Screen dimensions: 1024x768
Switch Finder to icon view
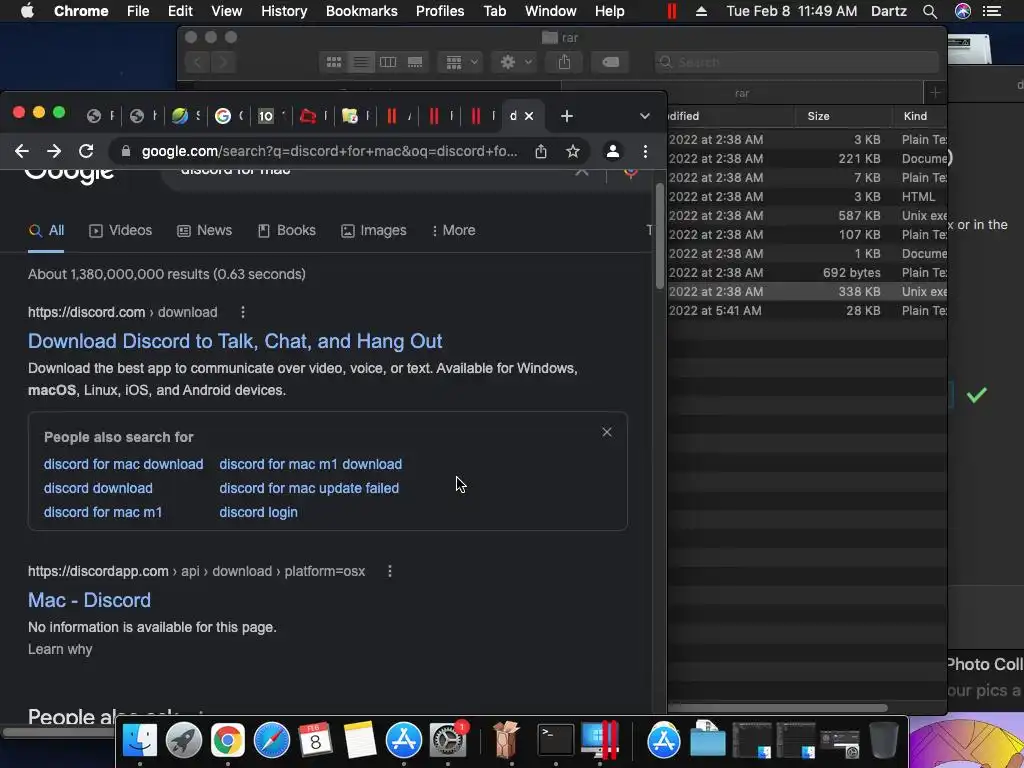334,62
